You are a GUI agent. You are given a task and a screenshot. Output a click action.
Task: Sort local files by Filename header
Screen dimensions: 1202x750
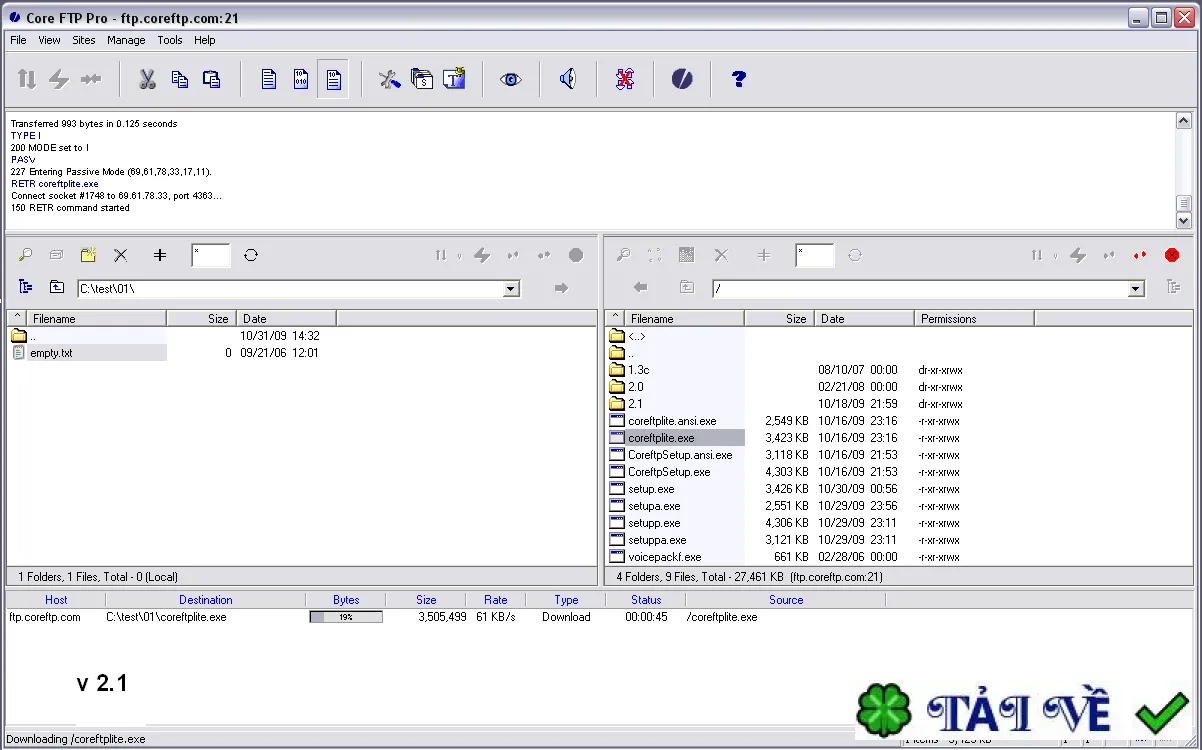96,319
